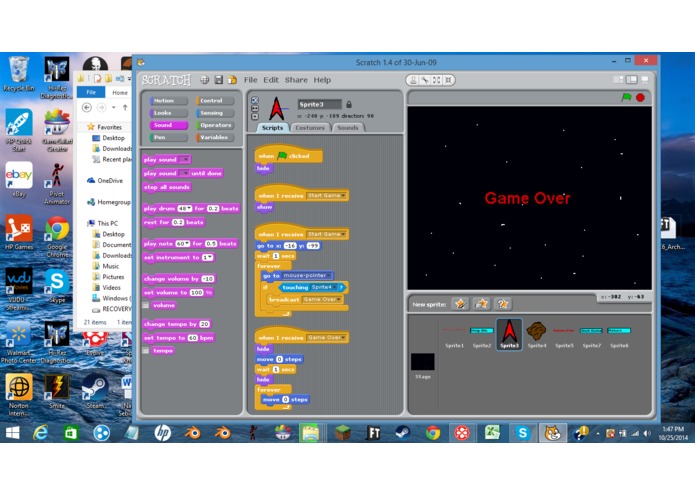
Task: Open Internet Explorer from the taskbar
Action: [x=41, y=432]
